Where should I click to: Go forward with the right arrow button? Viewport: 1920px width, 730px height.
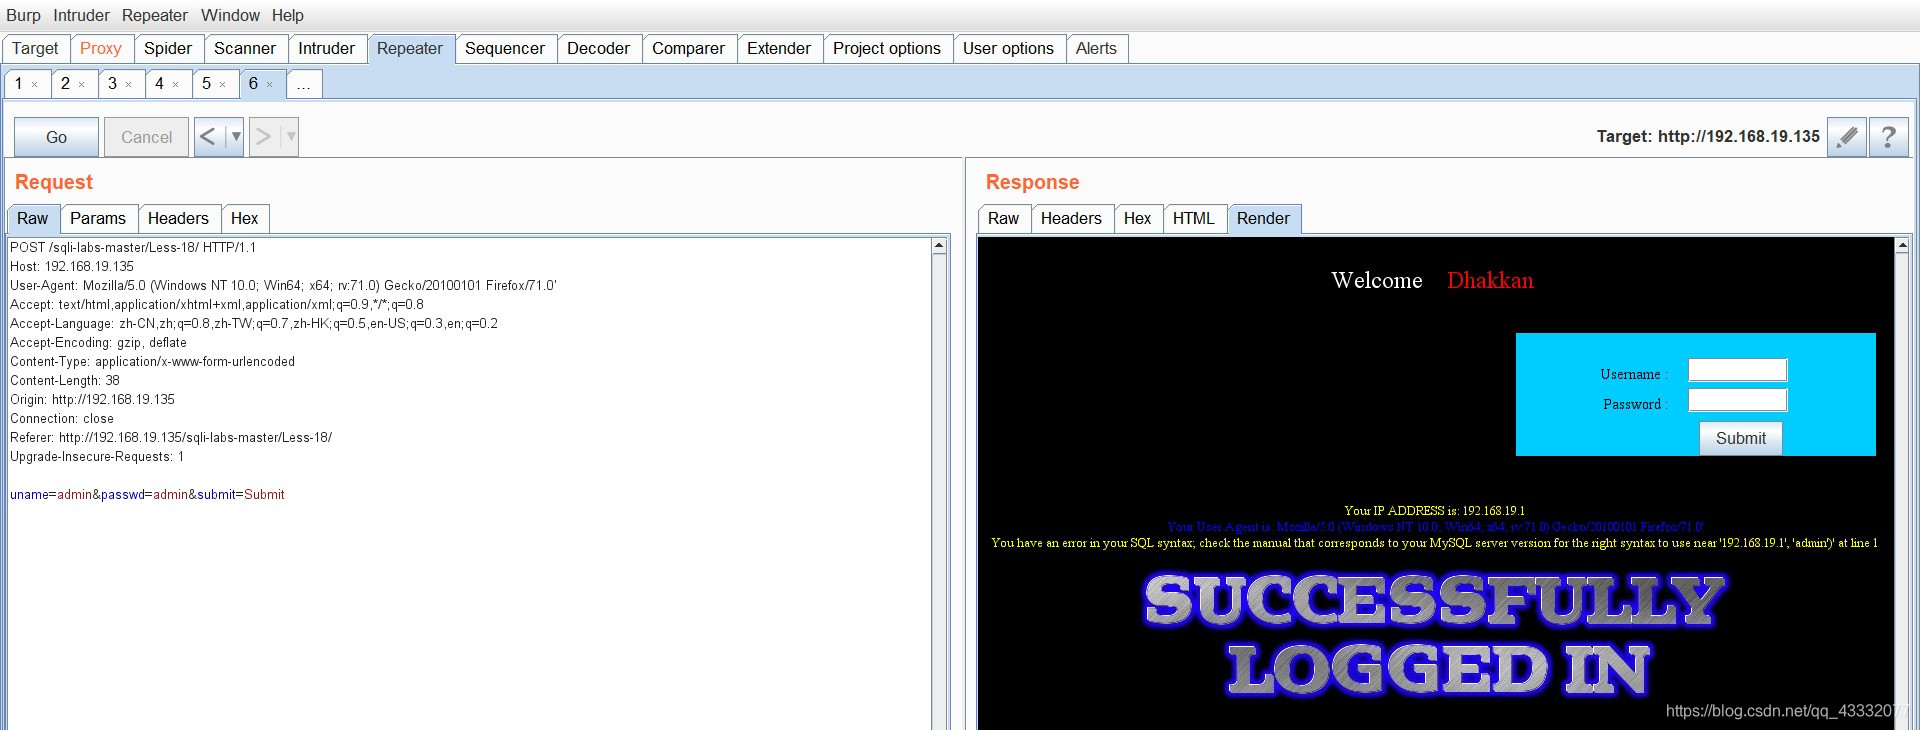(263, 137)
